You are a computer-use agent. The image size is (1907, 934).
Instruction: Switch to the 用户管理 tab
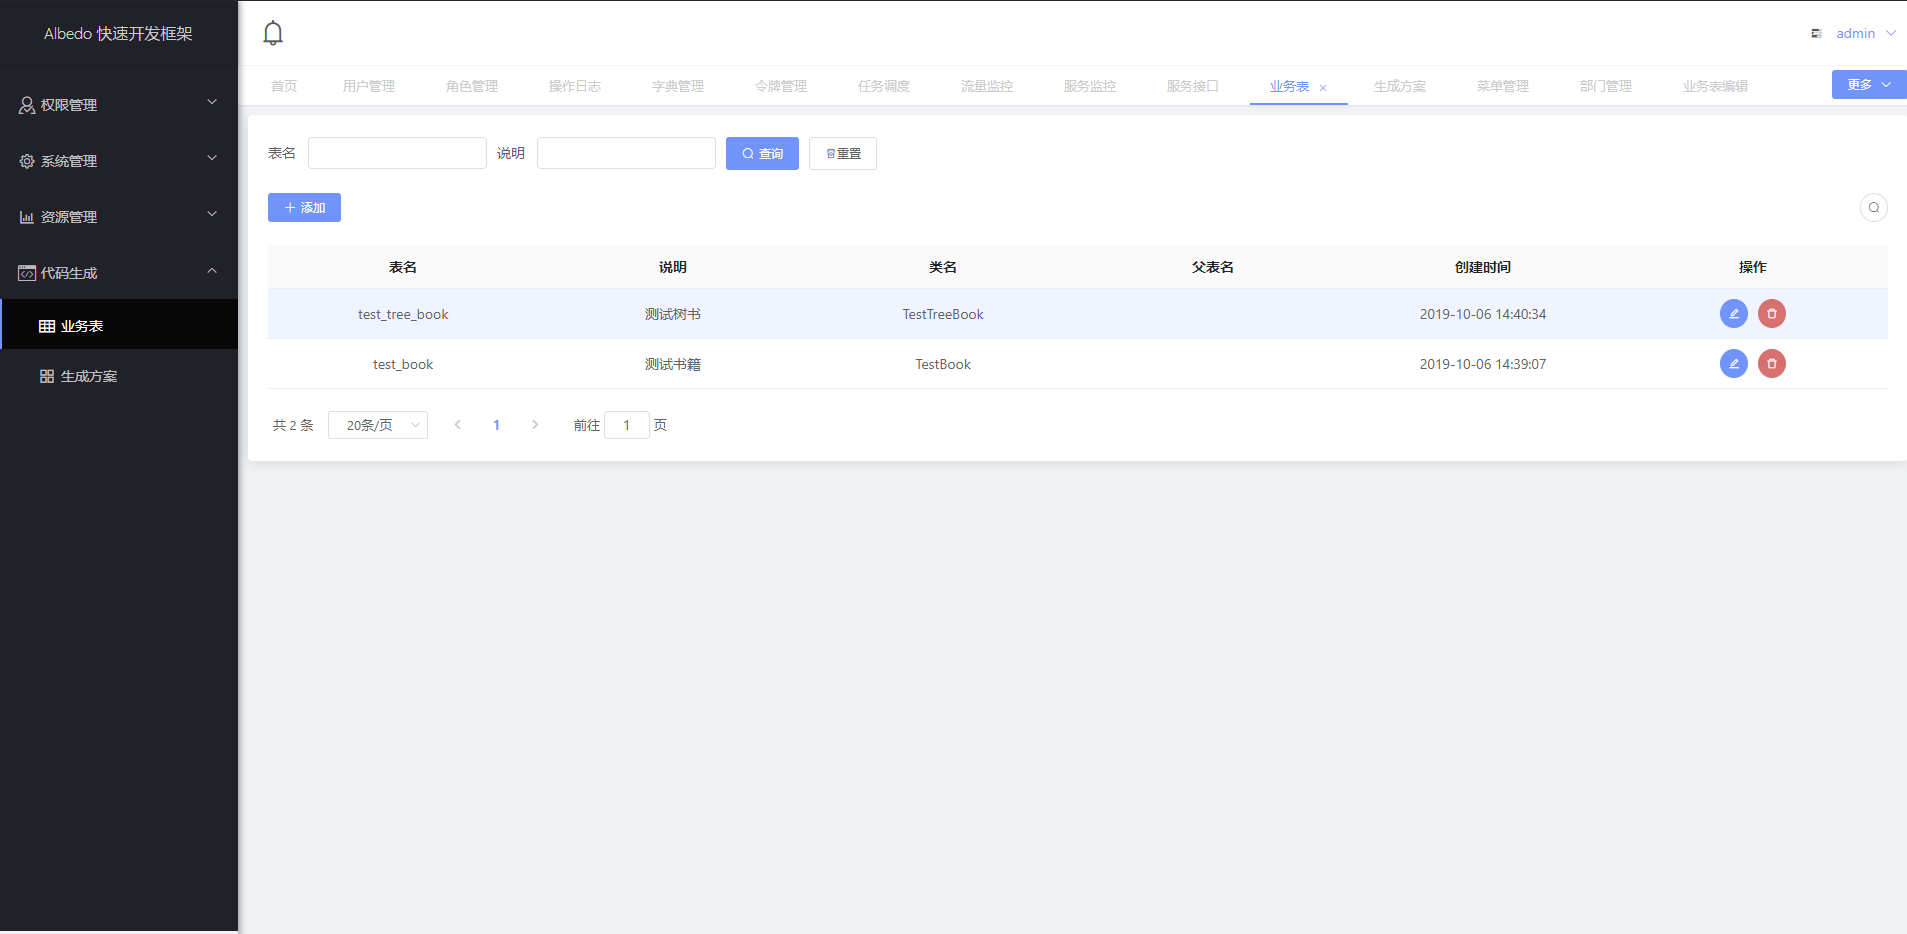point(369,86)
